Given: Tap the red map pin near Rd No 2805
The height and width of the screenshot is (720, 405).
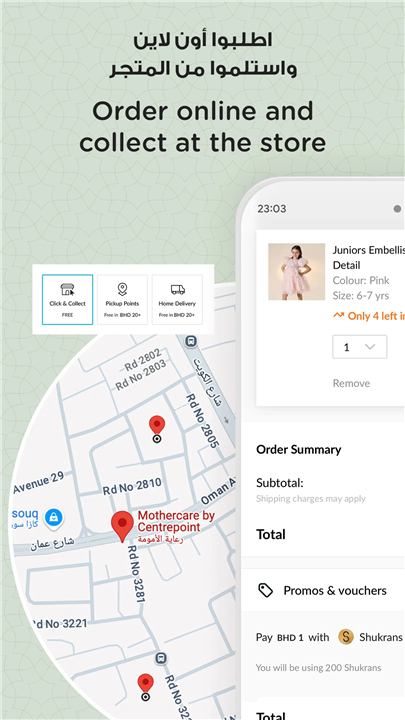Looking at the screenshot, I should pyautogui.click(x=157, y=429).
